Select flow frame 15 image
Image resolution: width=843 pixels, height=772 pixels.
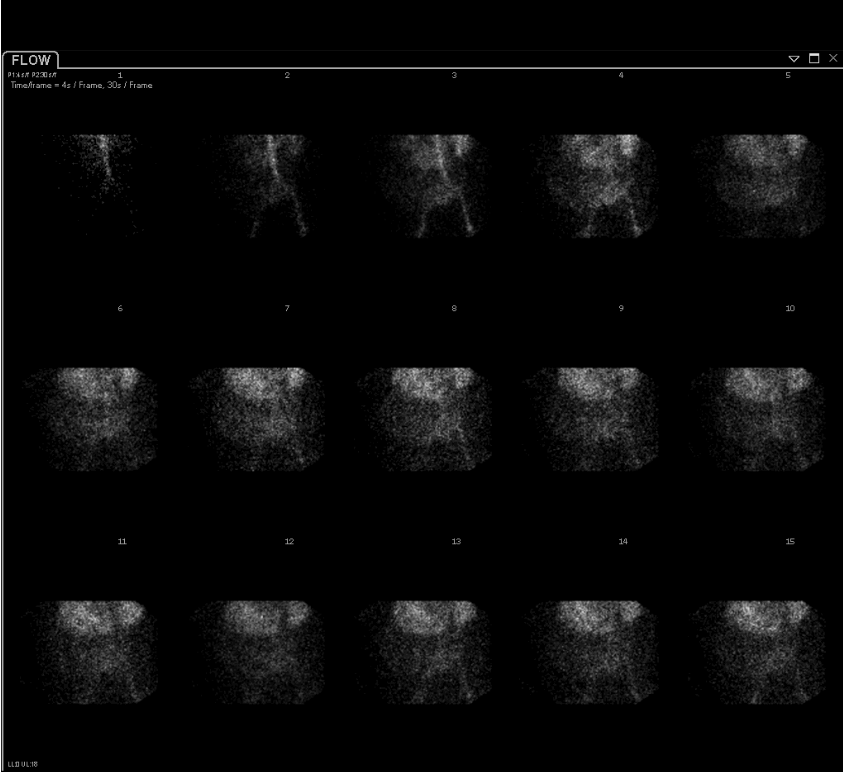[759, 652]
